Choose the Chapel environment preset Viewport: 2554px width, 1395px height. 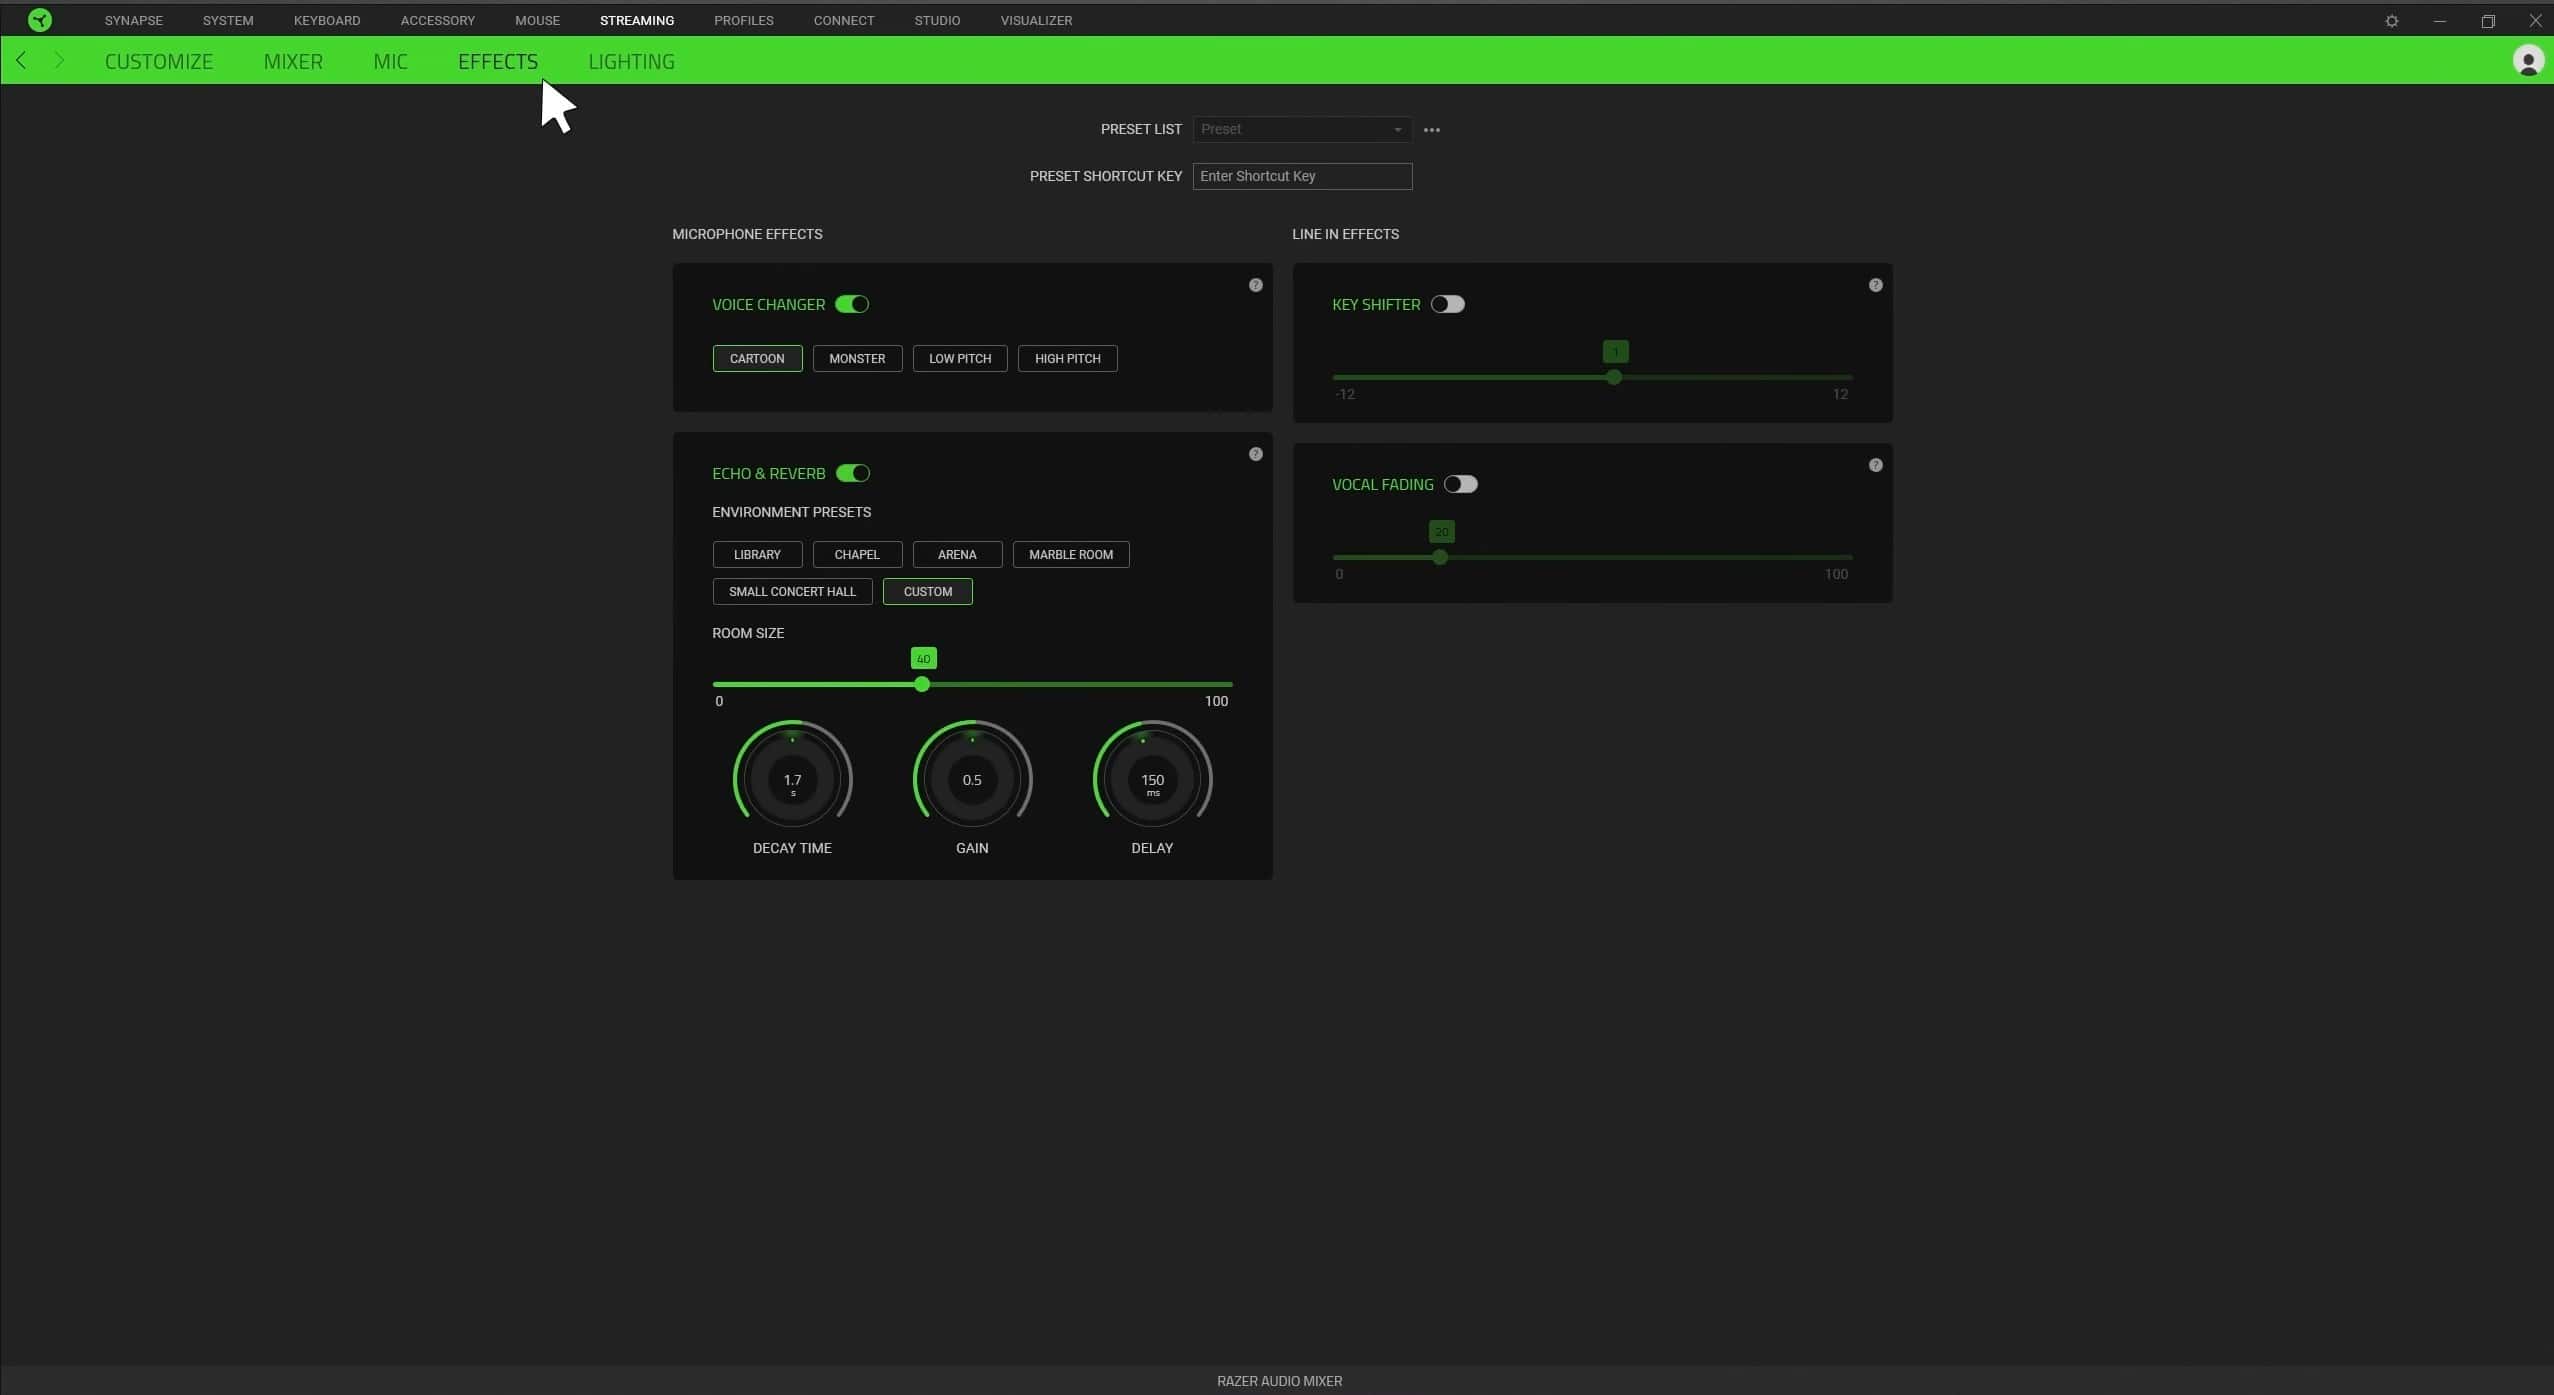[x=857, y=554]
